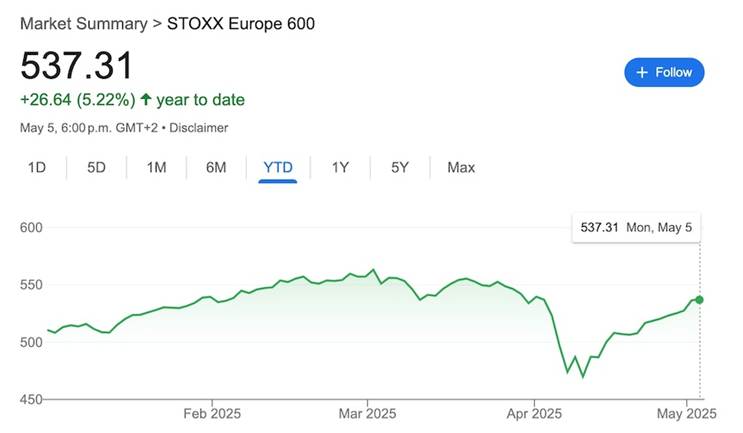Switch to the 5Y range tab
743x433 pixels.
tap(400, 168)
